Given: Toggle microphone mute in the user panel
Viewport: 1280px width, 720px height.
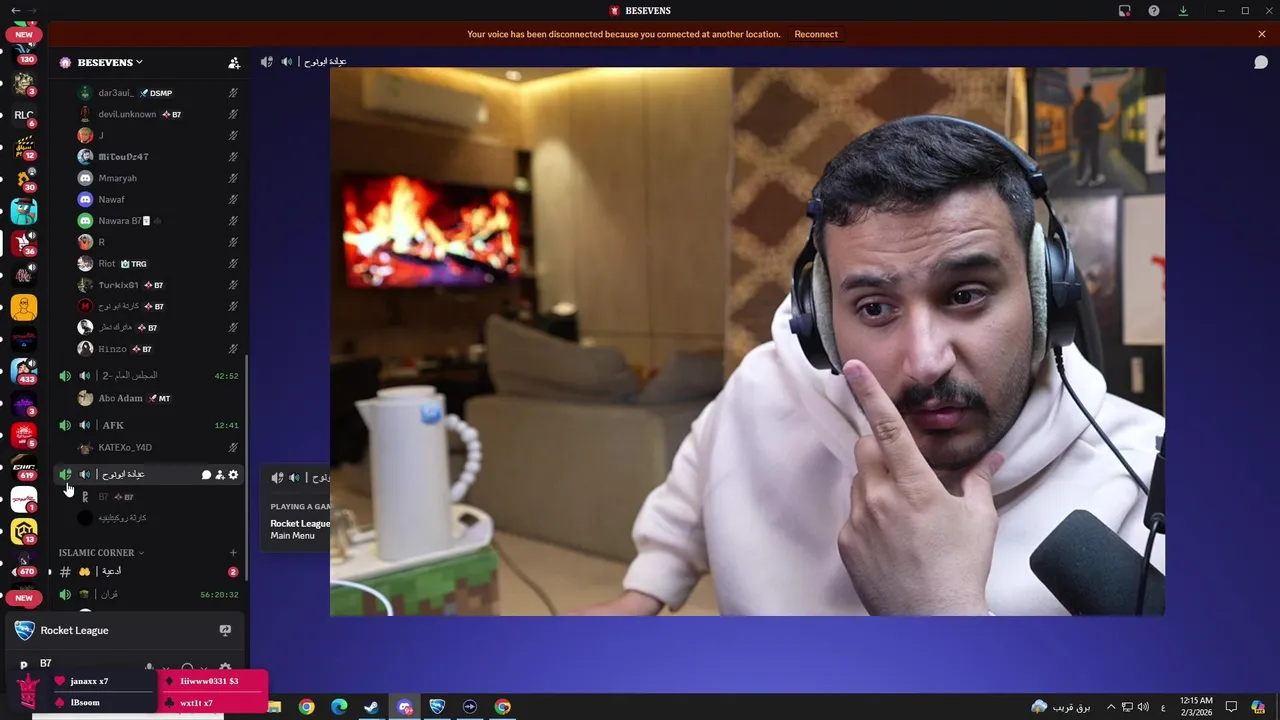Looking at the screenshot, I should click(x=150, y=667).
